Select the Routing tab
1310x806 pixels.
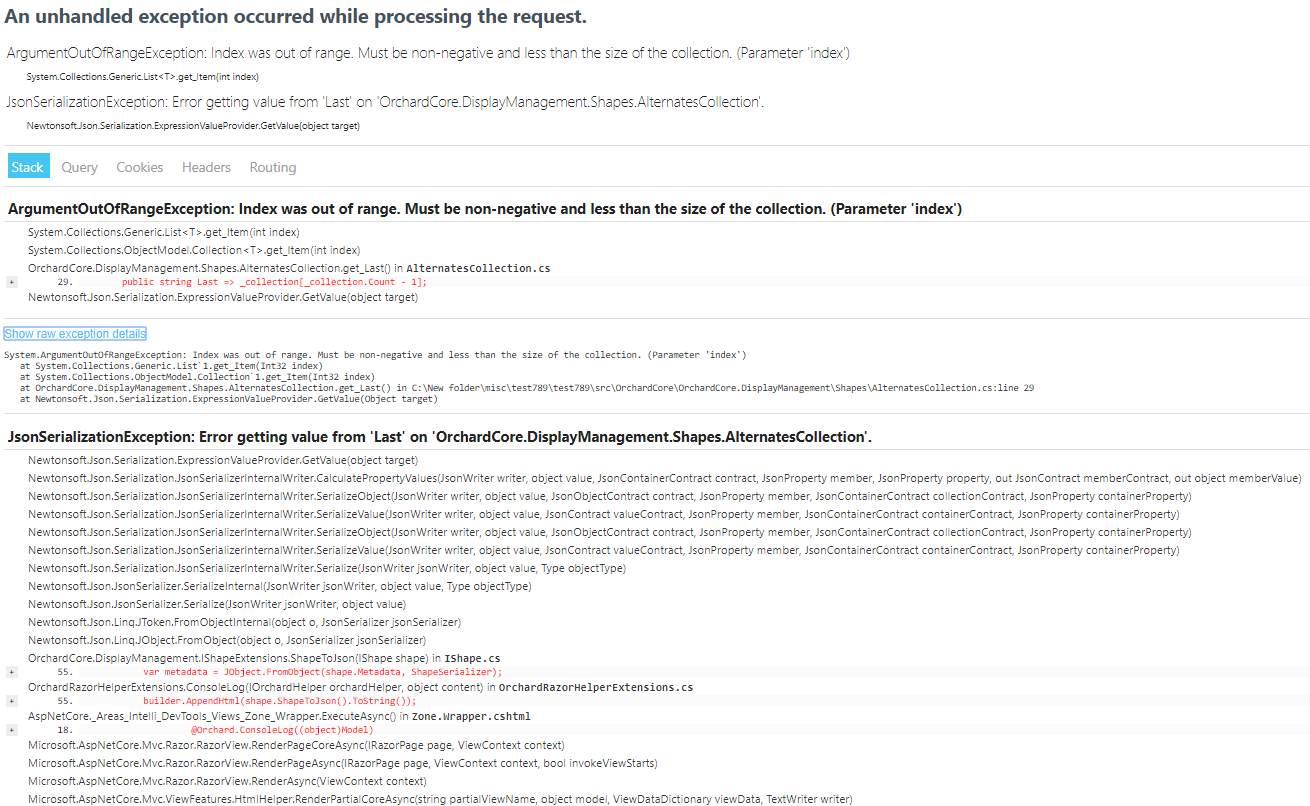(x=272, y=166)
